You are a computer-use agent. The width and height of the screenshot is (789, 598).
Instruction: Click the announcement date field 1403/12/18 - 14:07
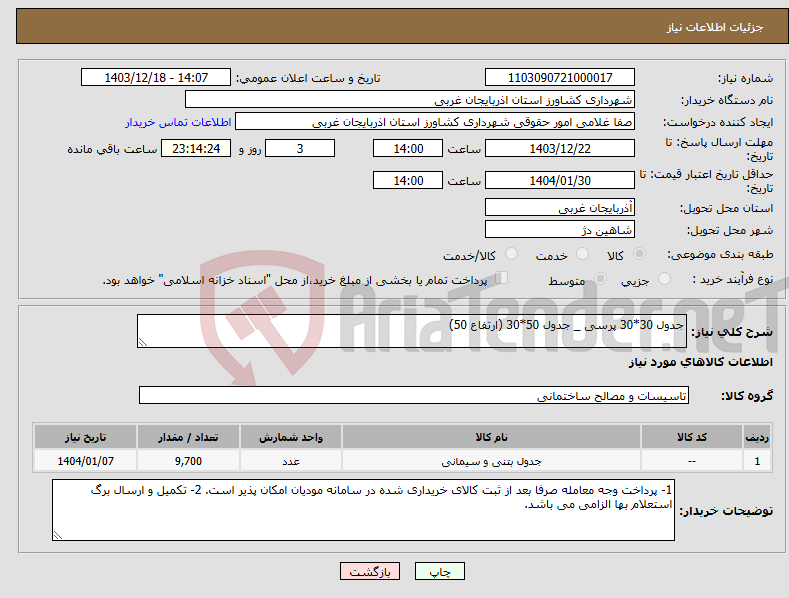(x=156, y=78)
